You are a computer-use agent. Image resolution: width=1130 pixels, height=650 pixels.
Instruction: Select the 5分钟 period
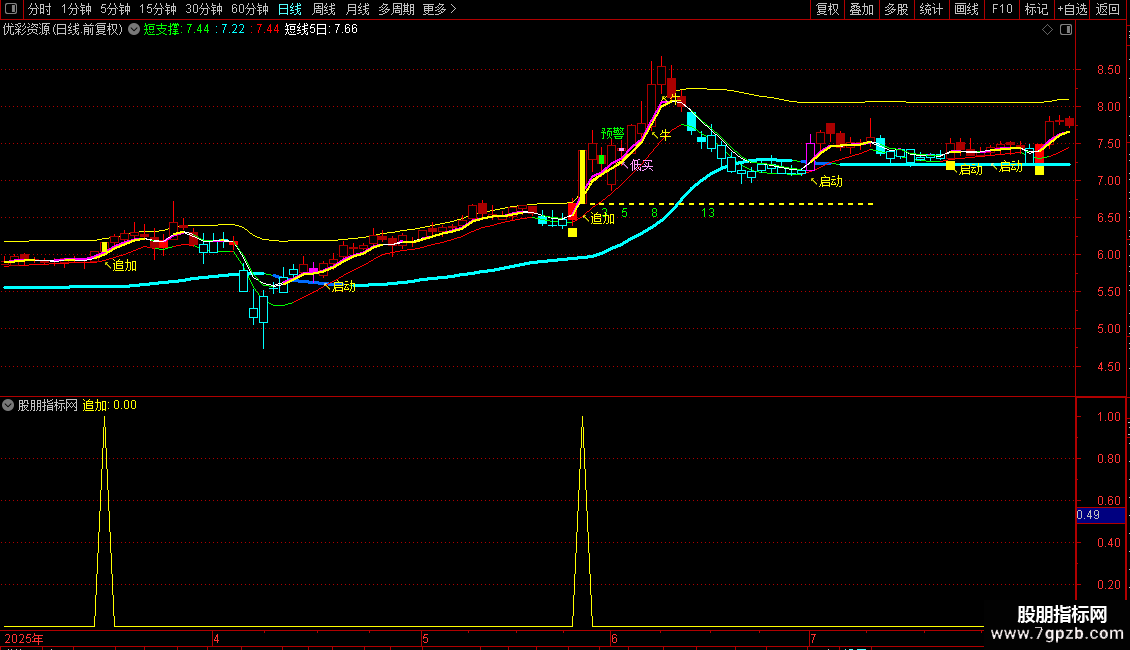[x=115, y=9]
